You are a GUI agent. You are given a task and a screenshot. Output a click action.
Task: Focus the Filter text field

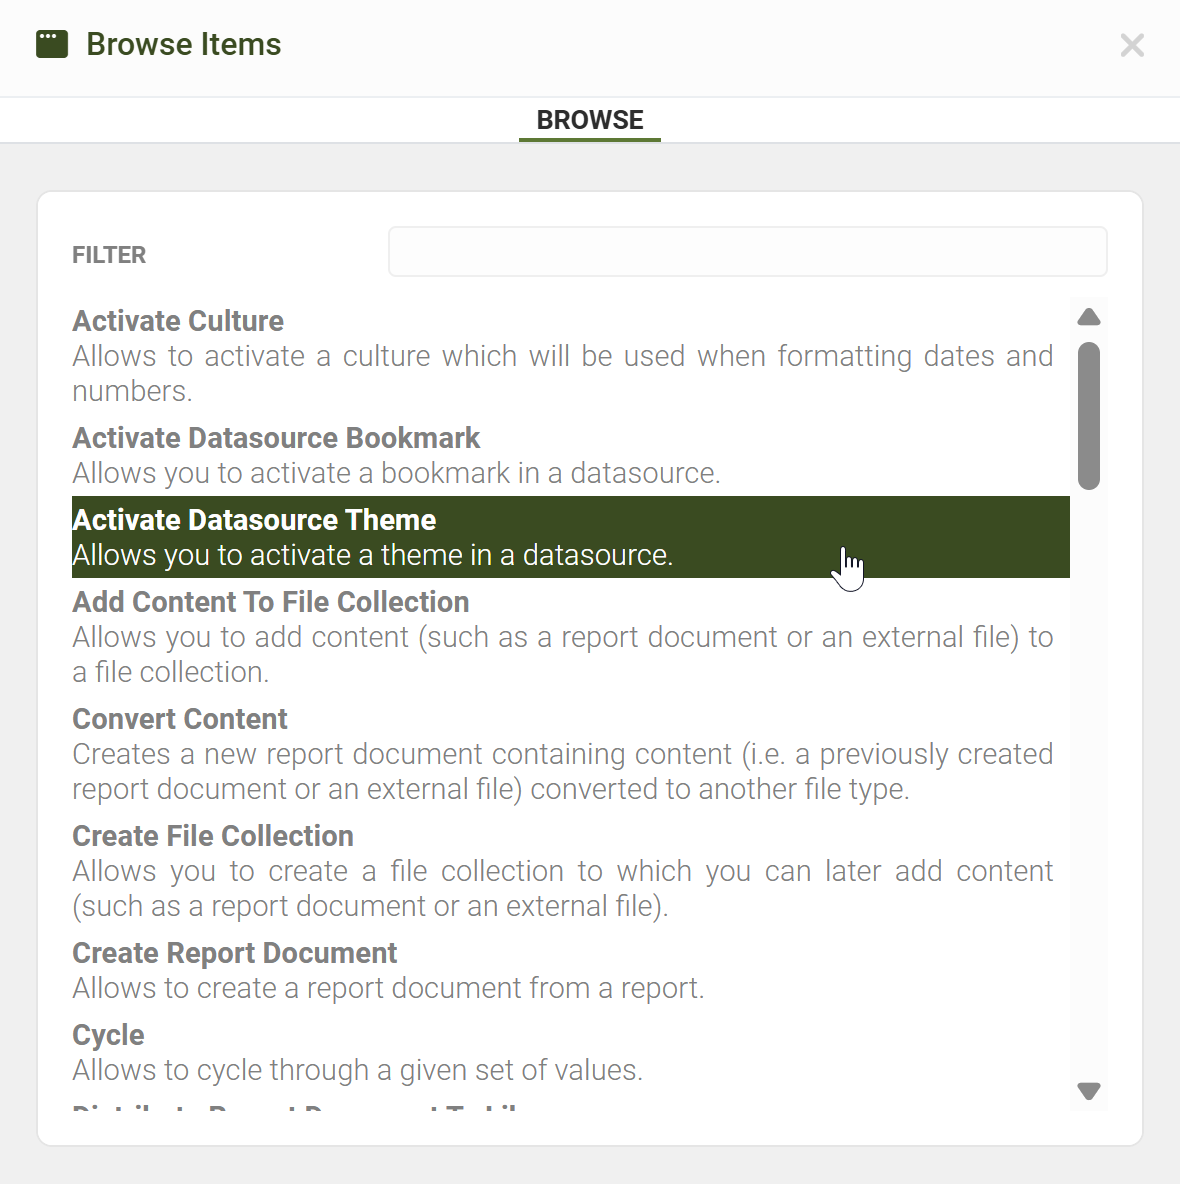click(747, 252)
